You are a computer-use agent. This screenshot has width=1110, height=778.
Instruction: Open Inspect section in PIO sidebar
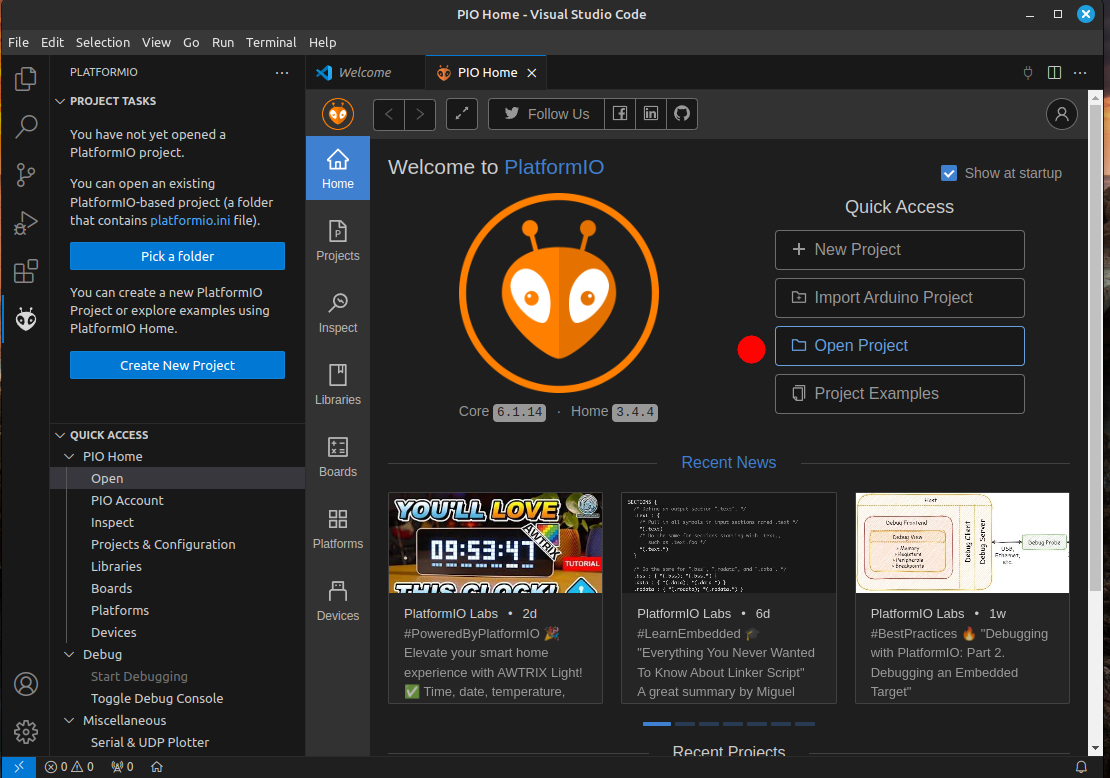coord(338,313)
